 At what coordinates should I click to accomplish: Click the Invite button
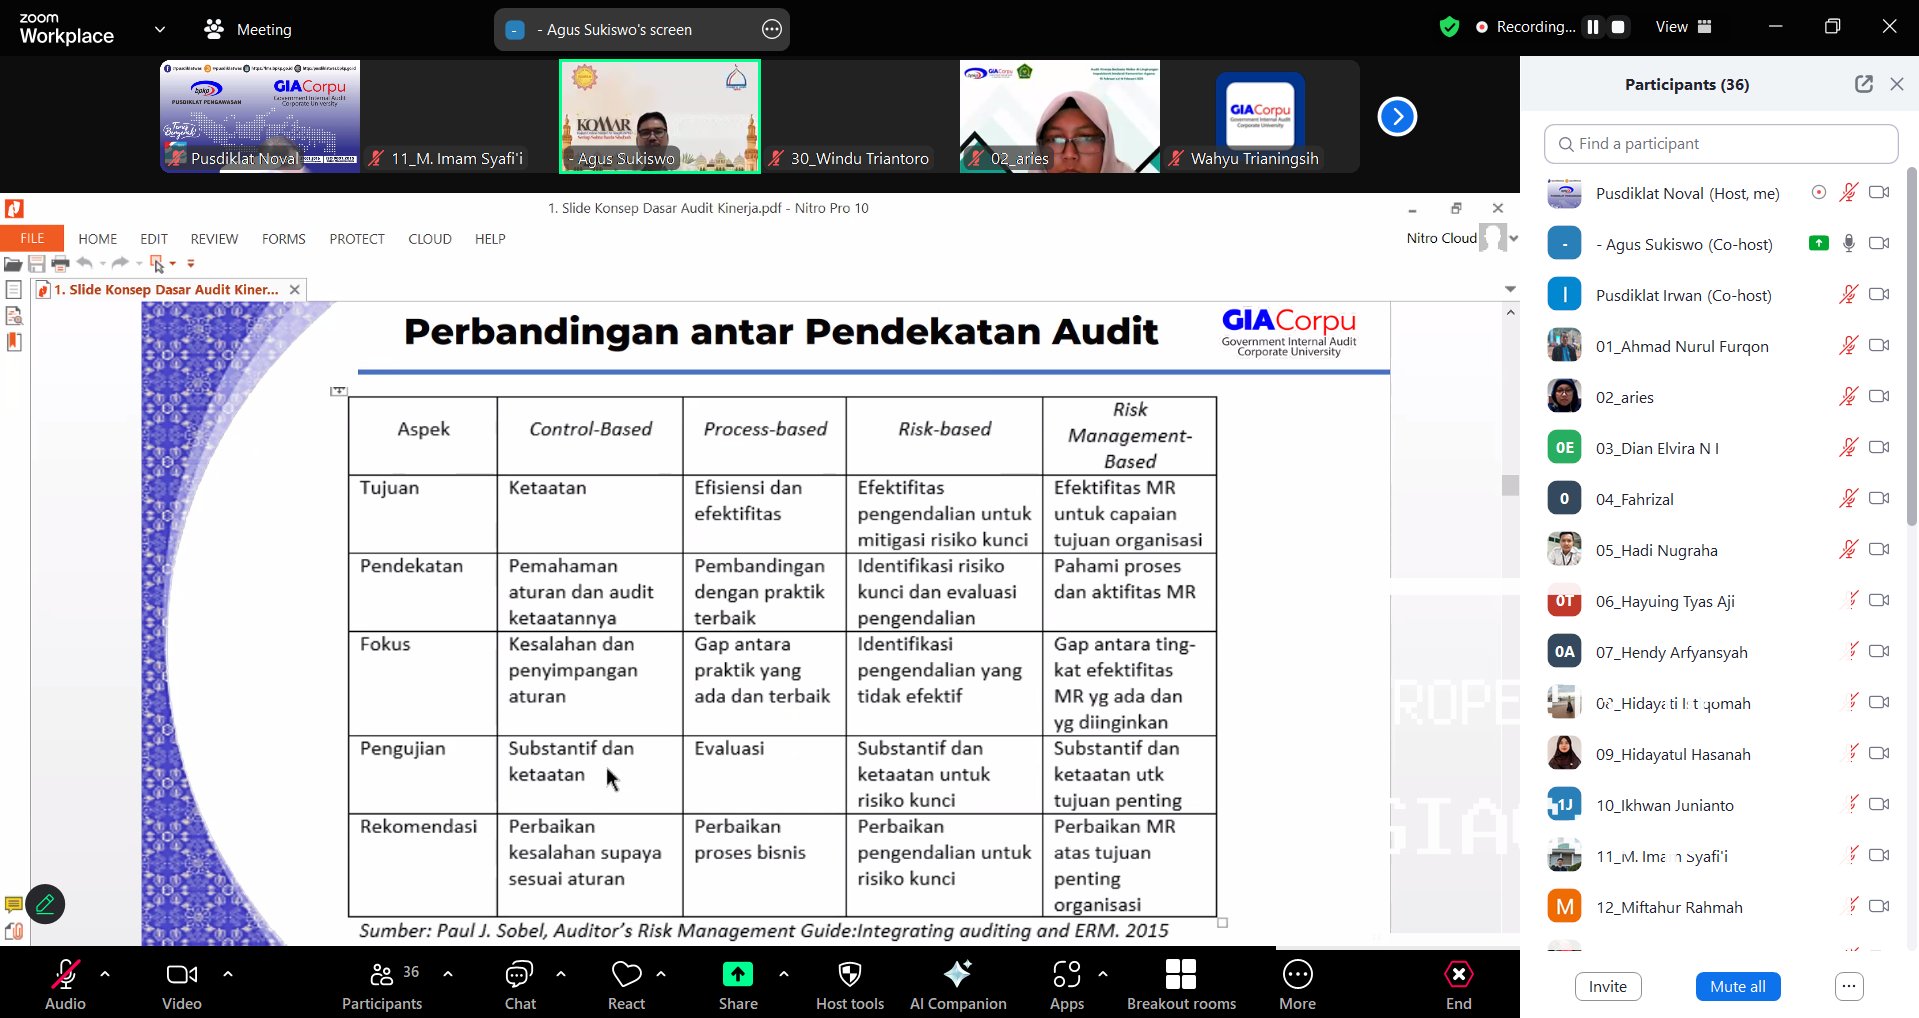(1607, 986)
